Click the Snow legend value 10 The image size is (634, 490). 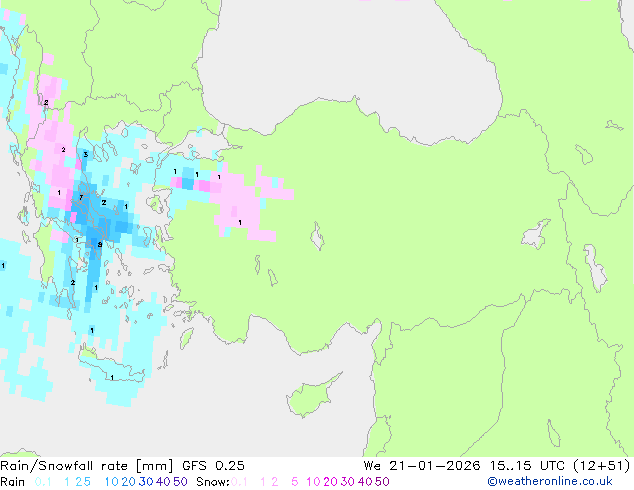pos(313,482)
